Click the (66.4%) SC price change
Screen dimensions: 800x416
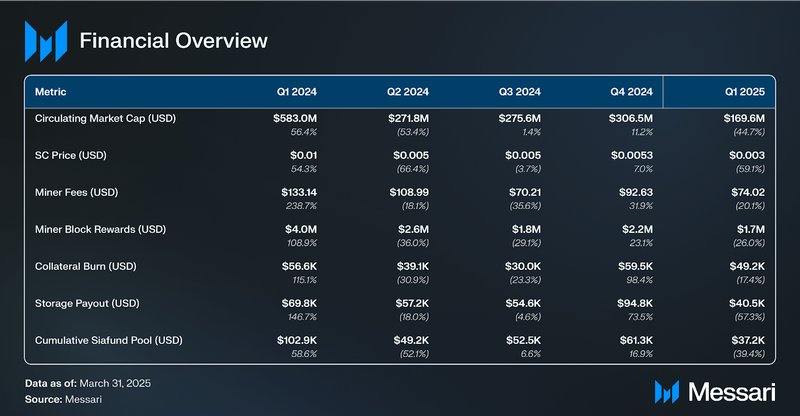[413, 169]
